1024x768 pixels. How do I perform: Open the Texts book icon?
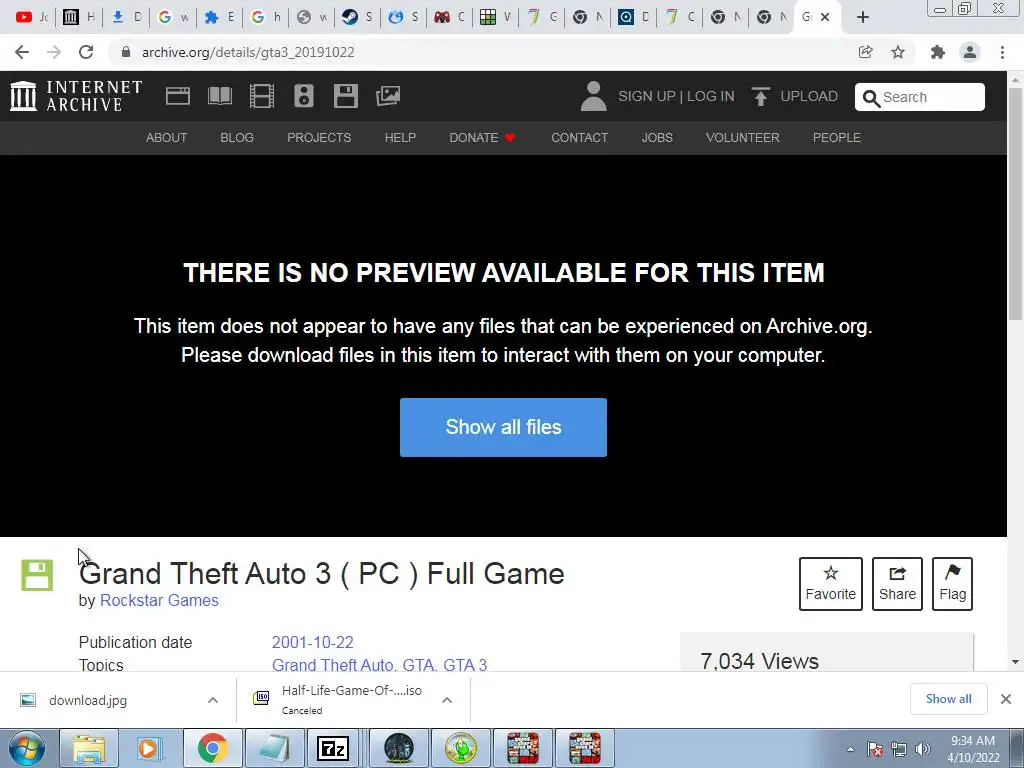pyautogui.click(x=219, y=96)
